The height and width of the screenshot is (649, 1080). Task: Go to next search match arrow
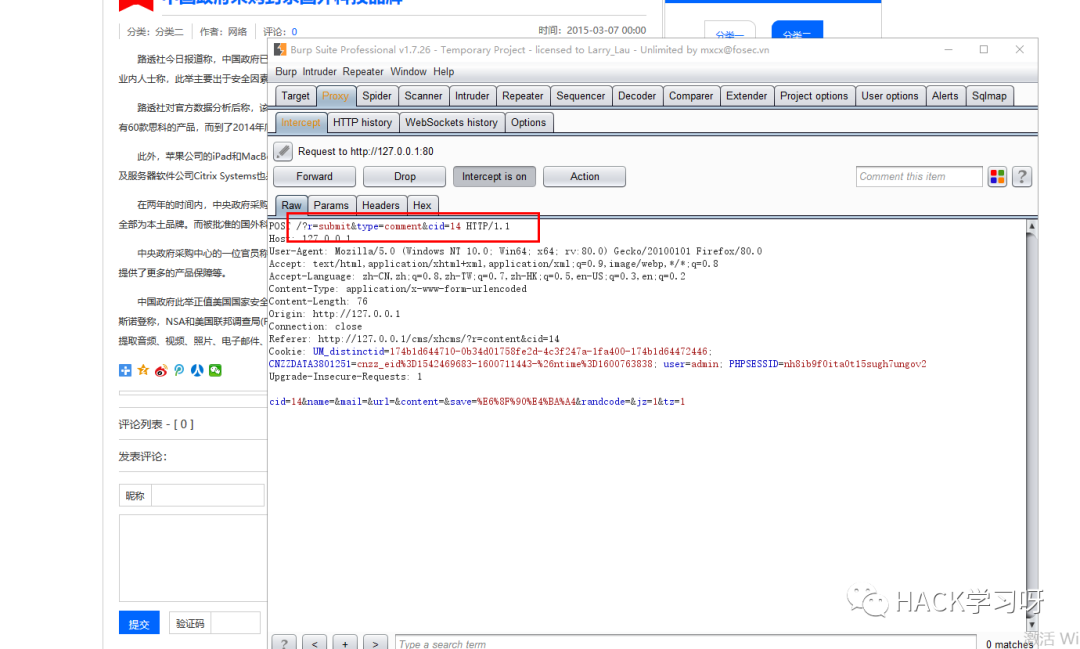[375, 643]
